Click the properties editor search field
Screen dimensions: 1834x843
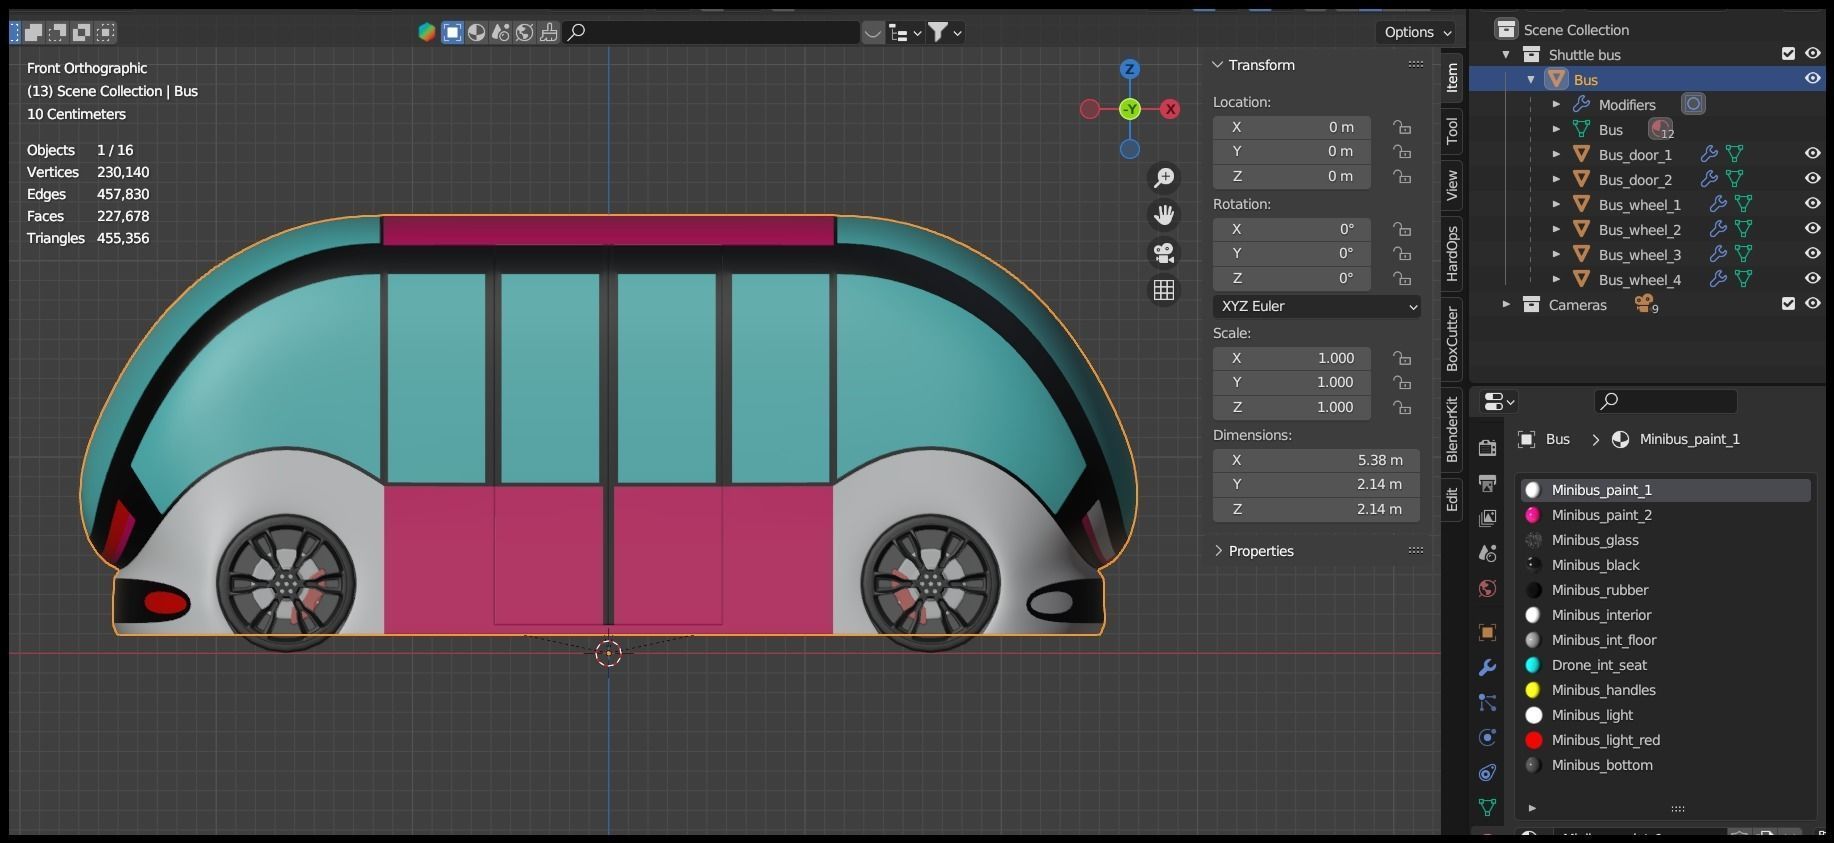point(1665,401)
